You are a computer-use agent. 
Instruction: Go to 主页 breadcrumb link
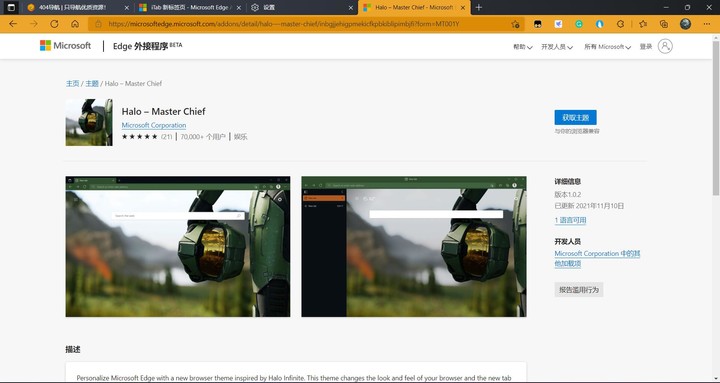coord(72,83)
